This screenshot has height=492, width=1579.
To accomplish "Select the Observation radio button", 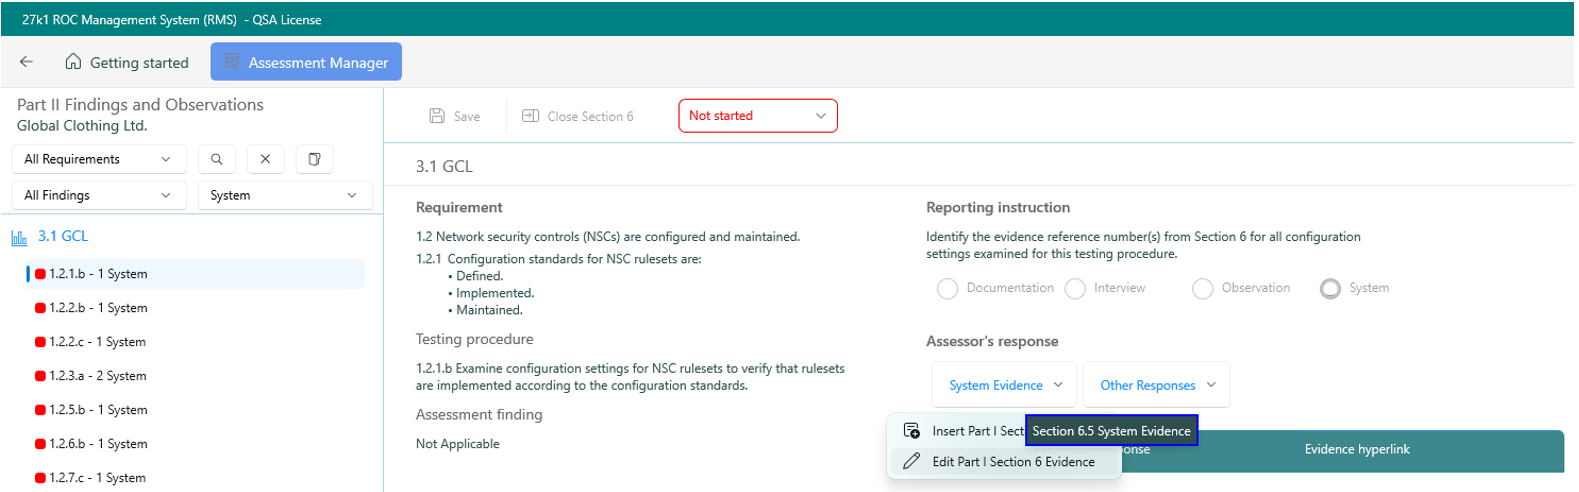I will click(x=1203, y=289).
